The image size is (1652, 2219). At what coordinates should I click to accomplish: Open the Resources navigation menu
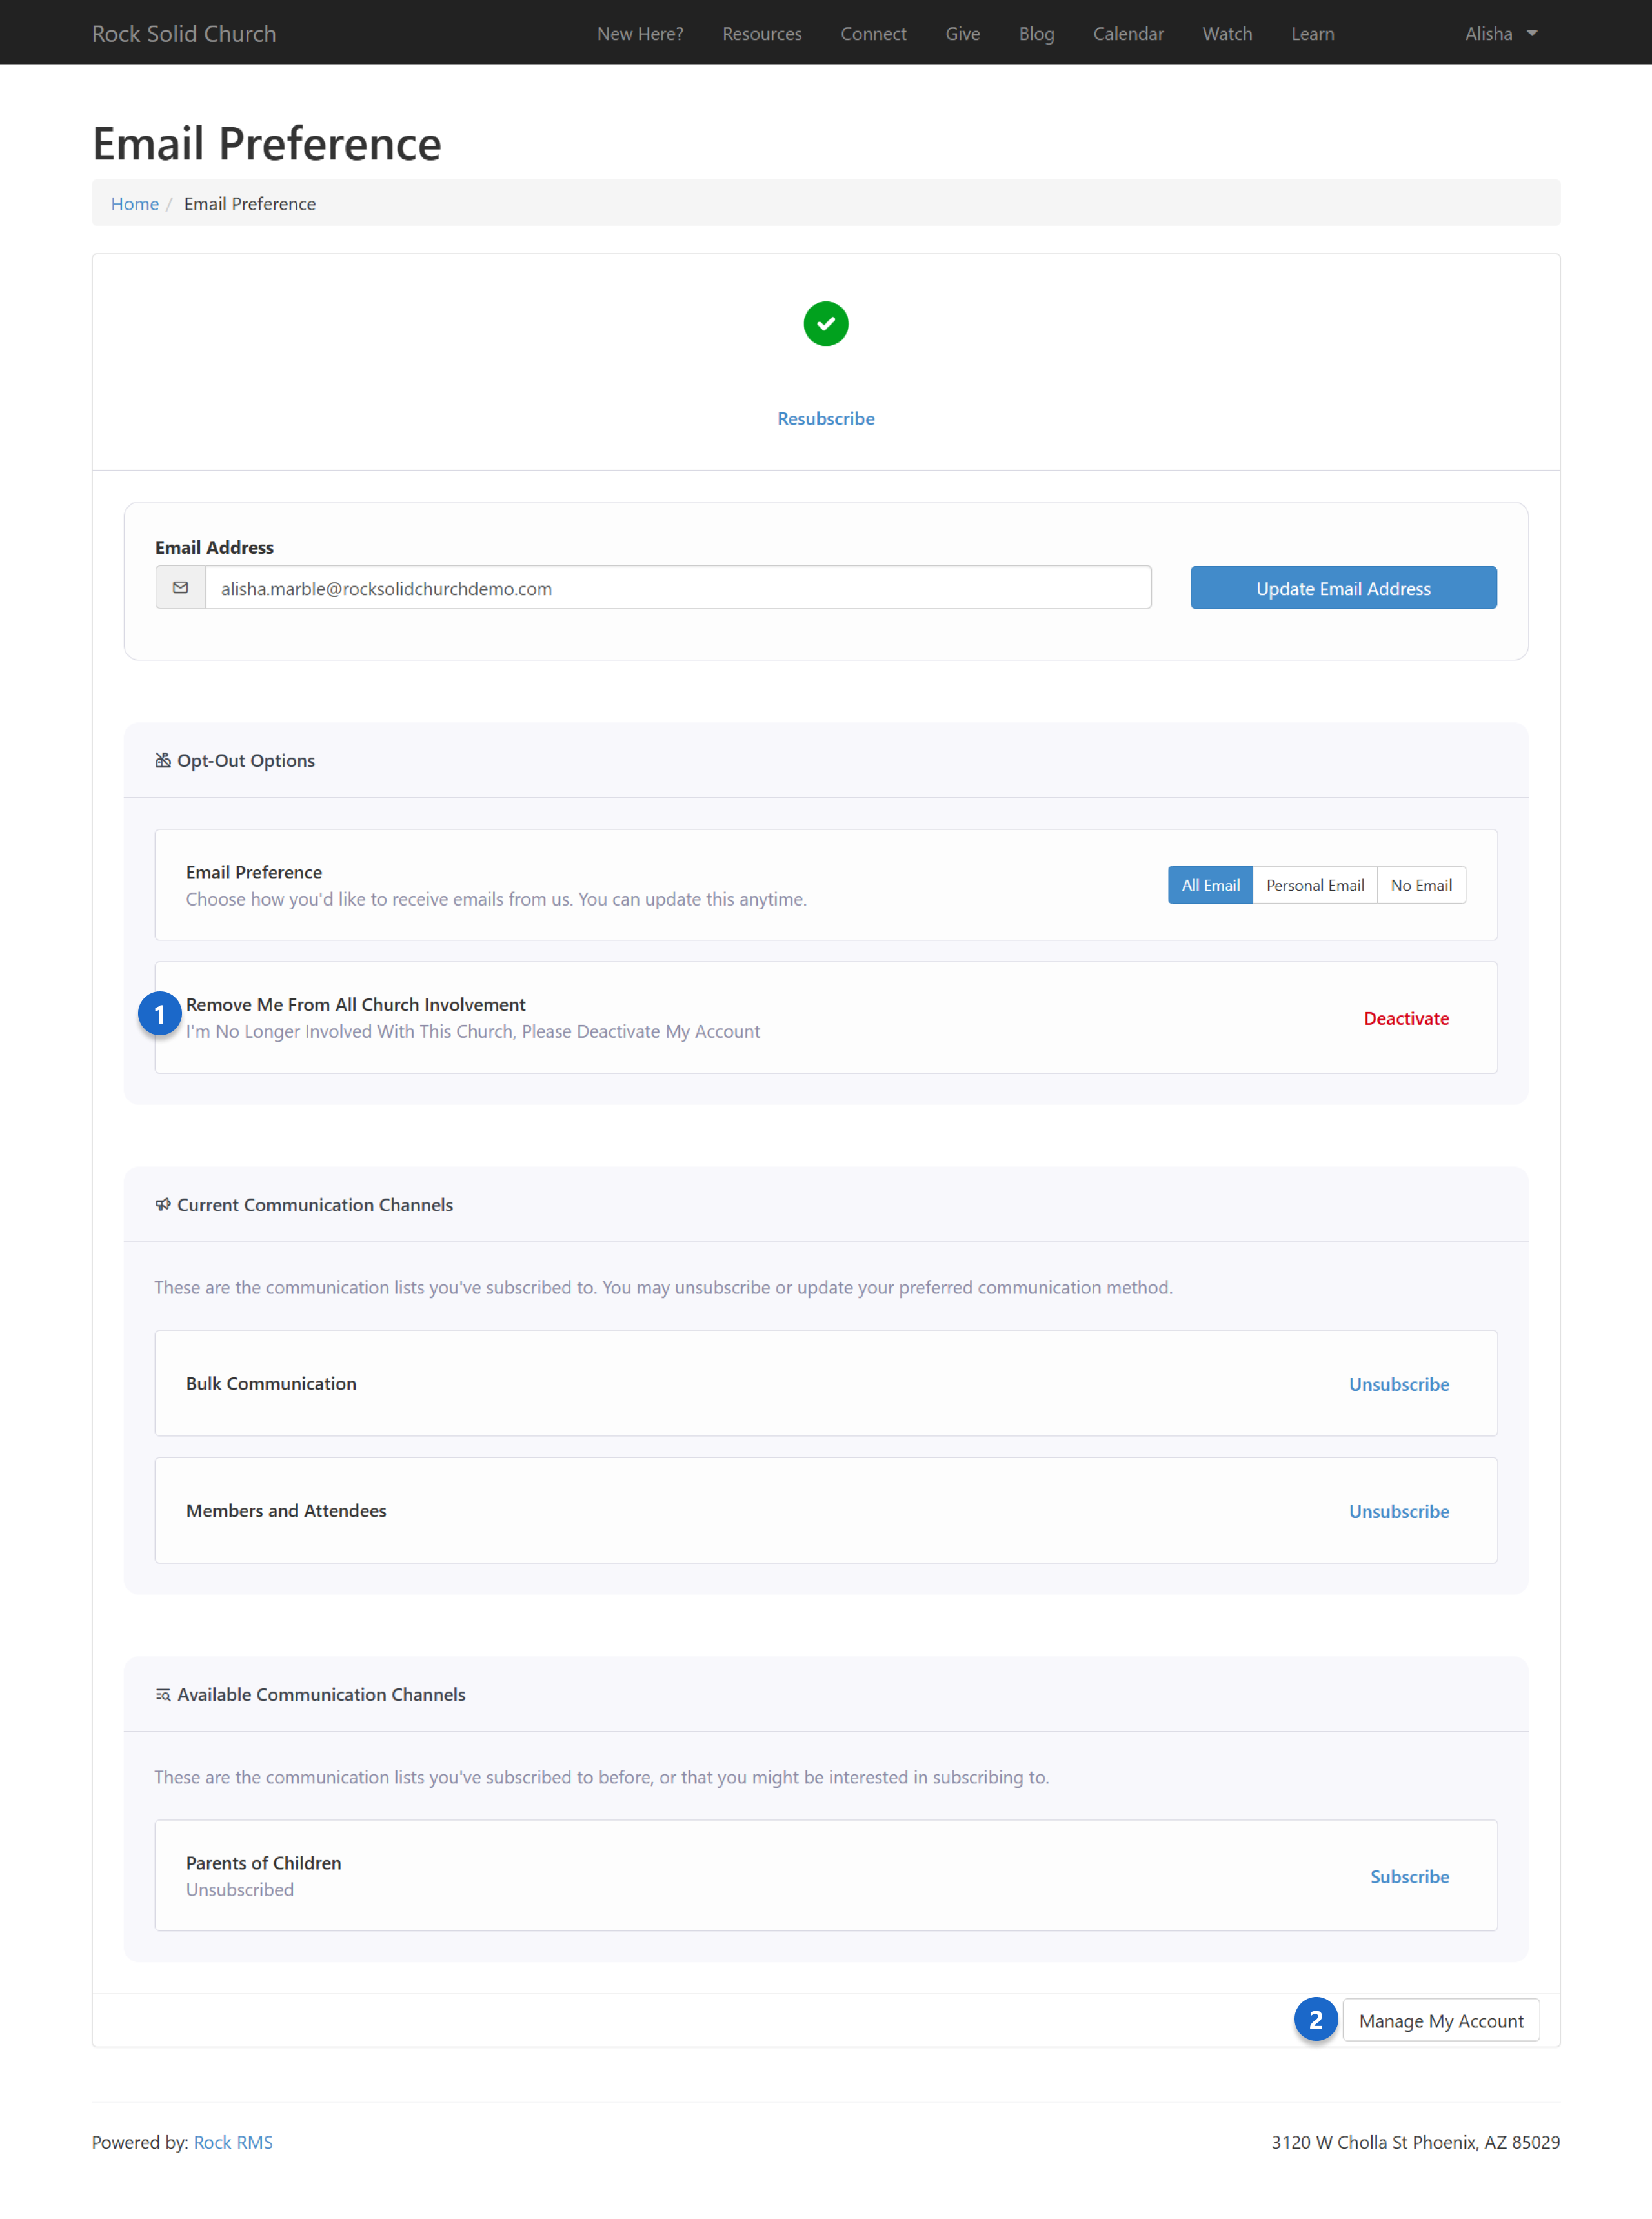pyautogui.click(x=762, y=34)
